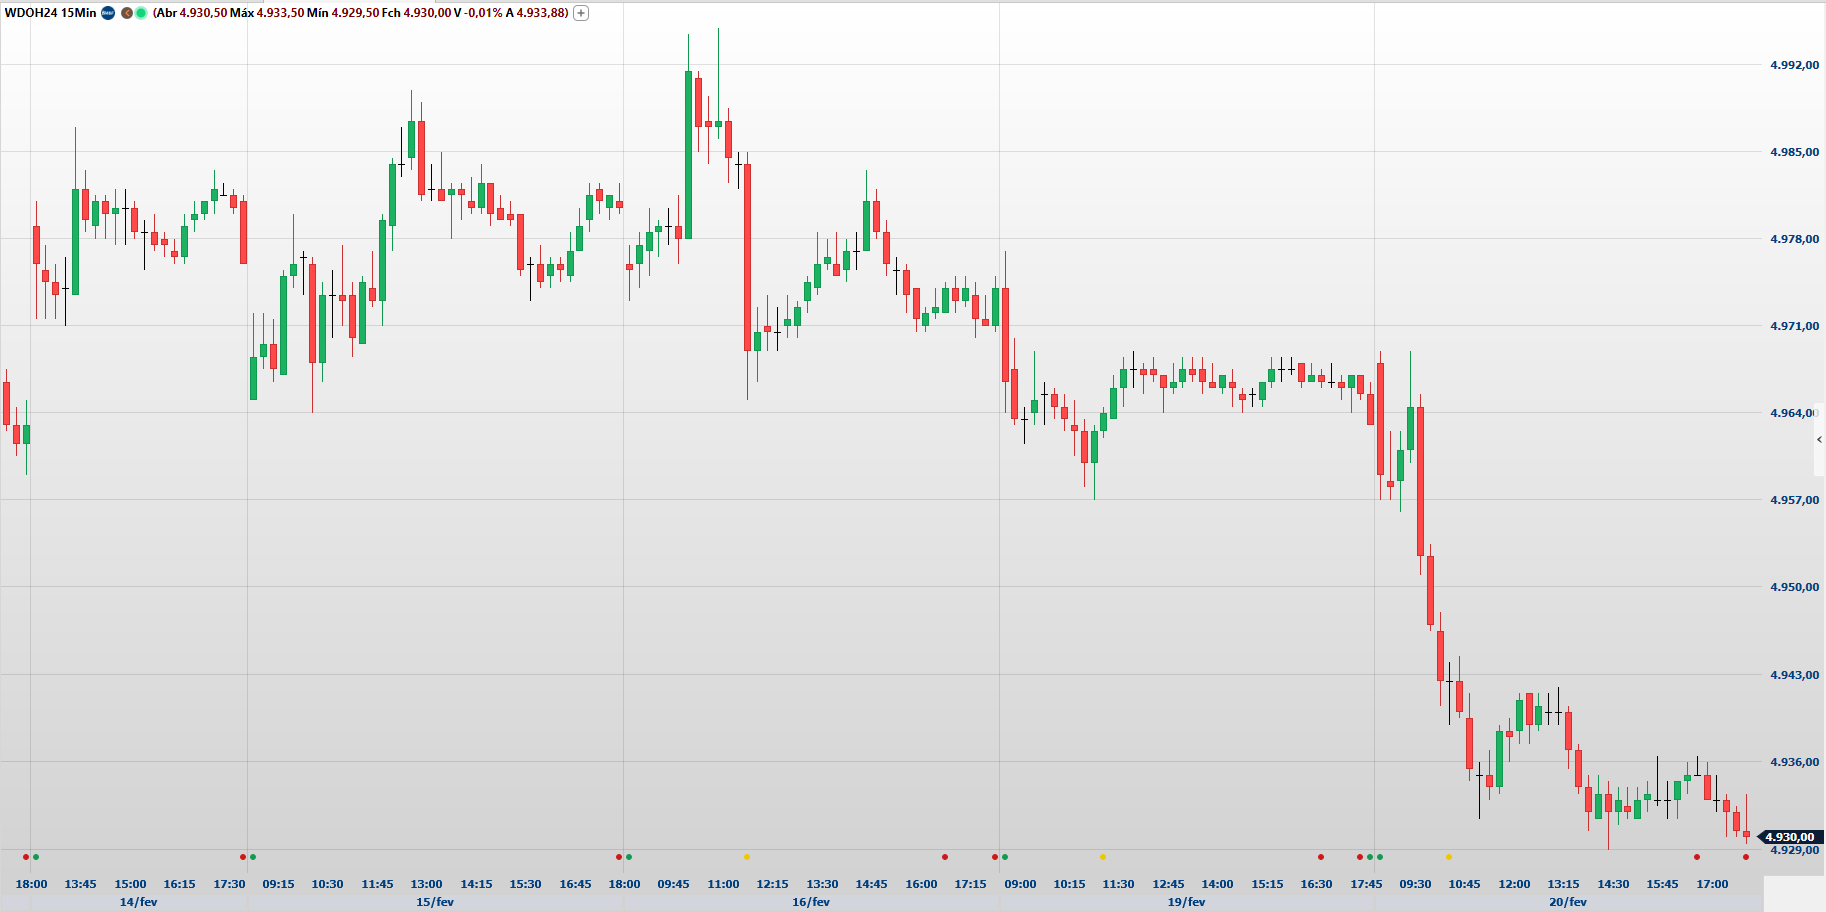This screenshot has width=1826, height=912.
Task: Click the BM&F exchange badge icon
Action: (108, 13)
